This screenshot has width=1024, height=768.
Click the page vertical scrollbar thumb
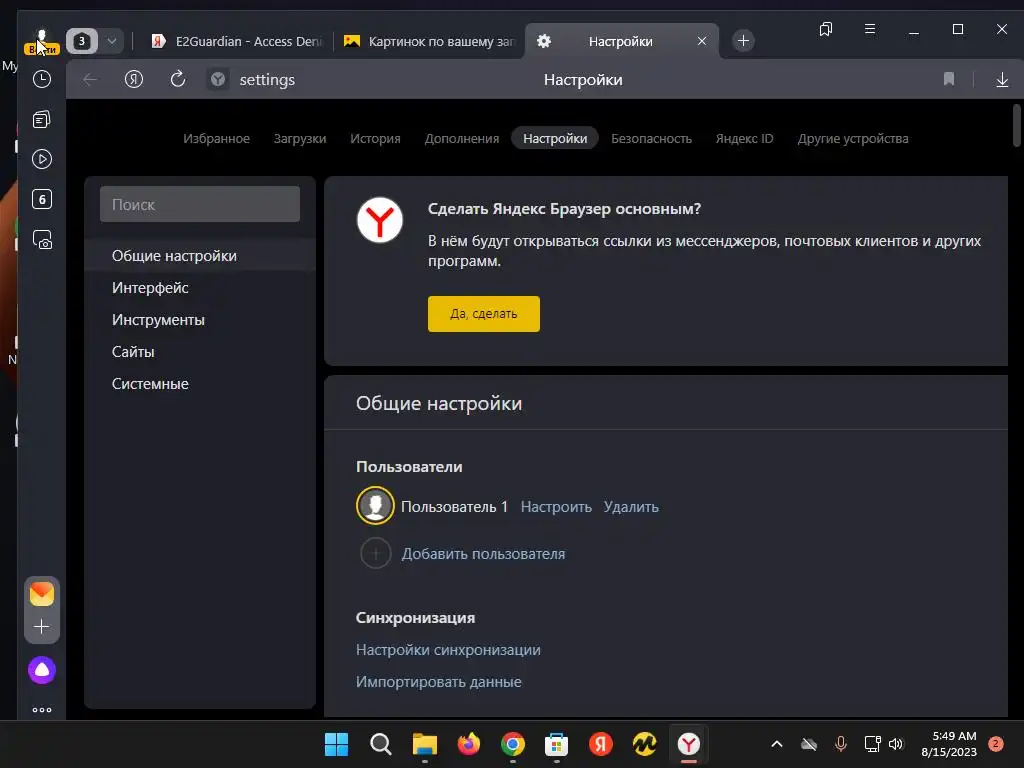tap(1016, 125)
